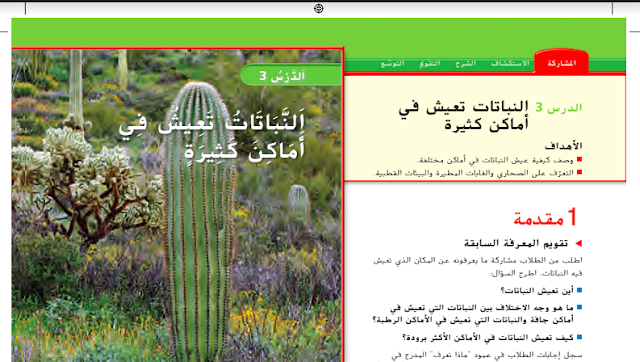Click the line starting سجل إجابات الطلاب

[487, 355]
